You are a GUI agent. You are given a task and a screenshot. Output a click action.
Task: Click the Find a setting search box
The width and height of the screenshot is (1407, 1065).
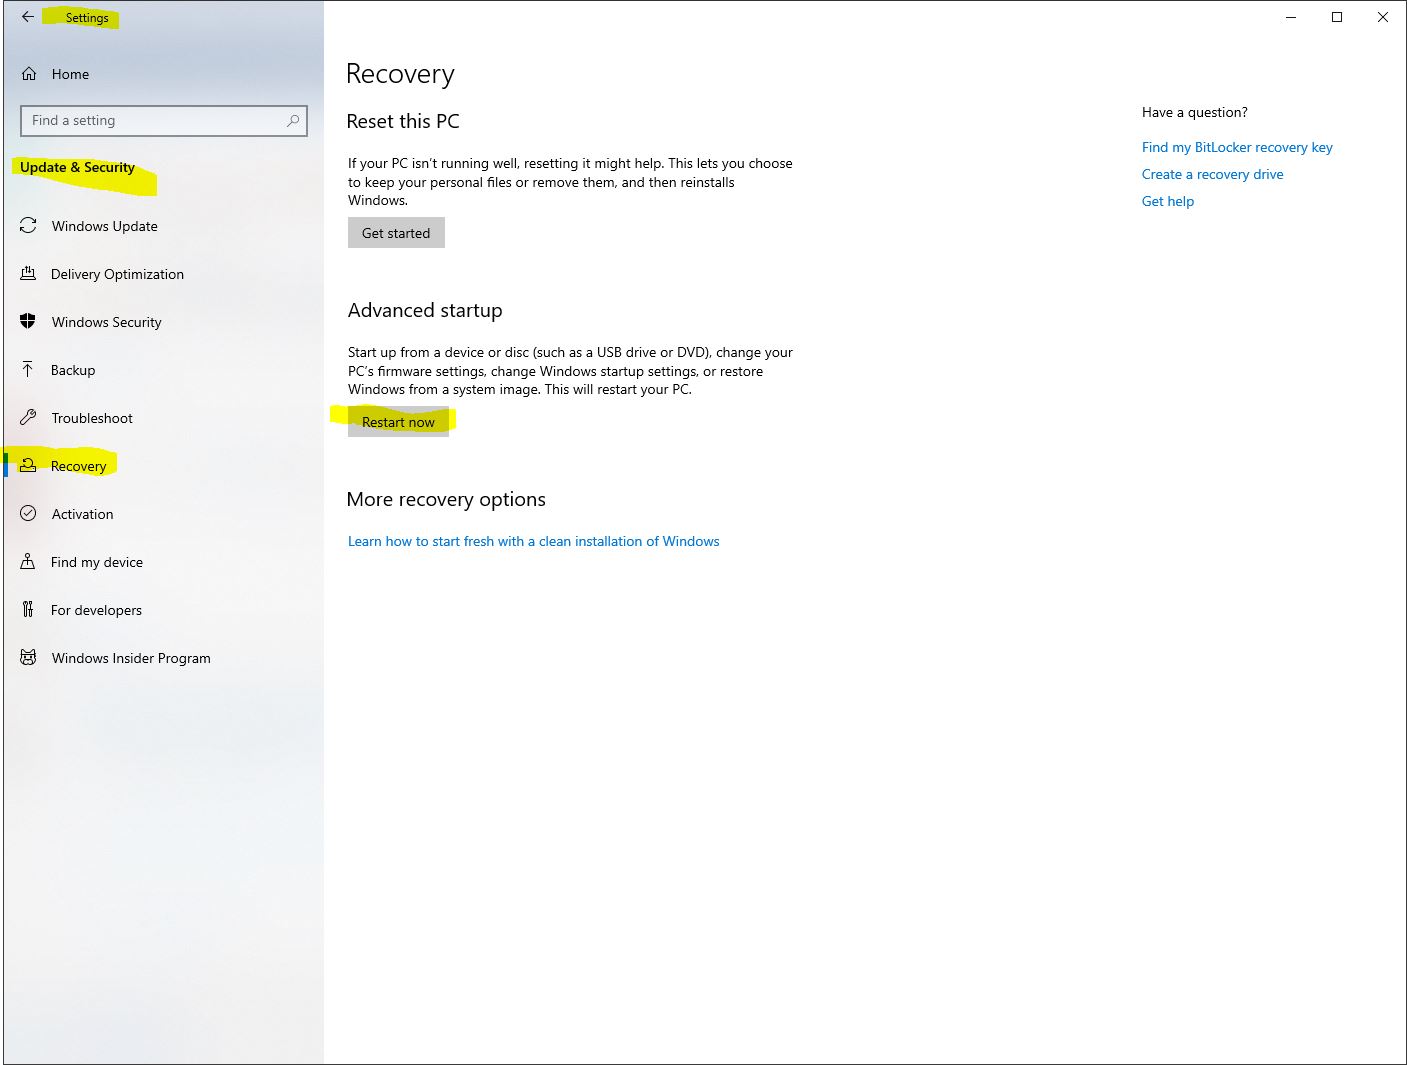pos(164,121)
